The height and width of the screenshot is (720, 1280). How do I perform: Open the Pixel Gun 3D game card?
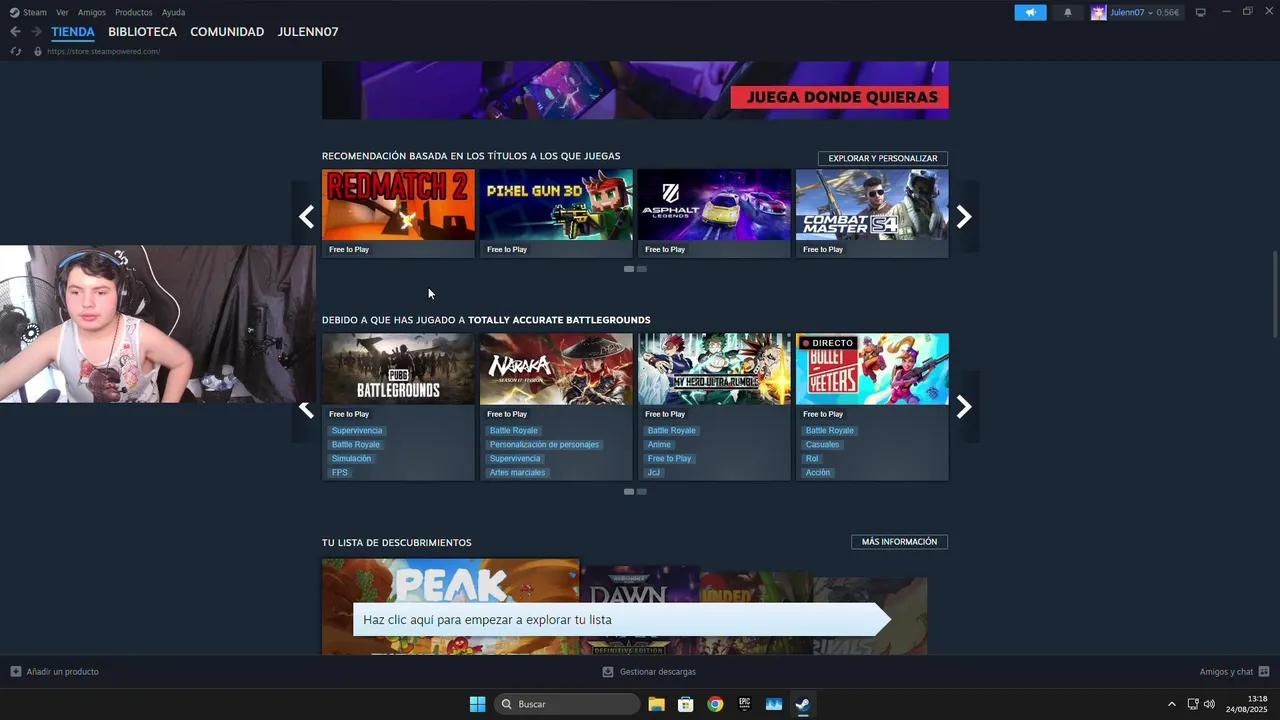(556, 214)
